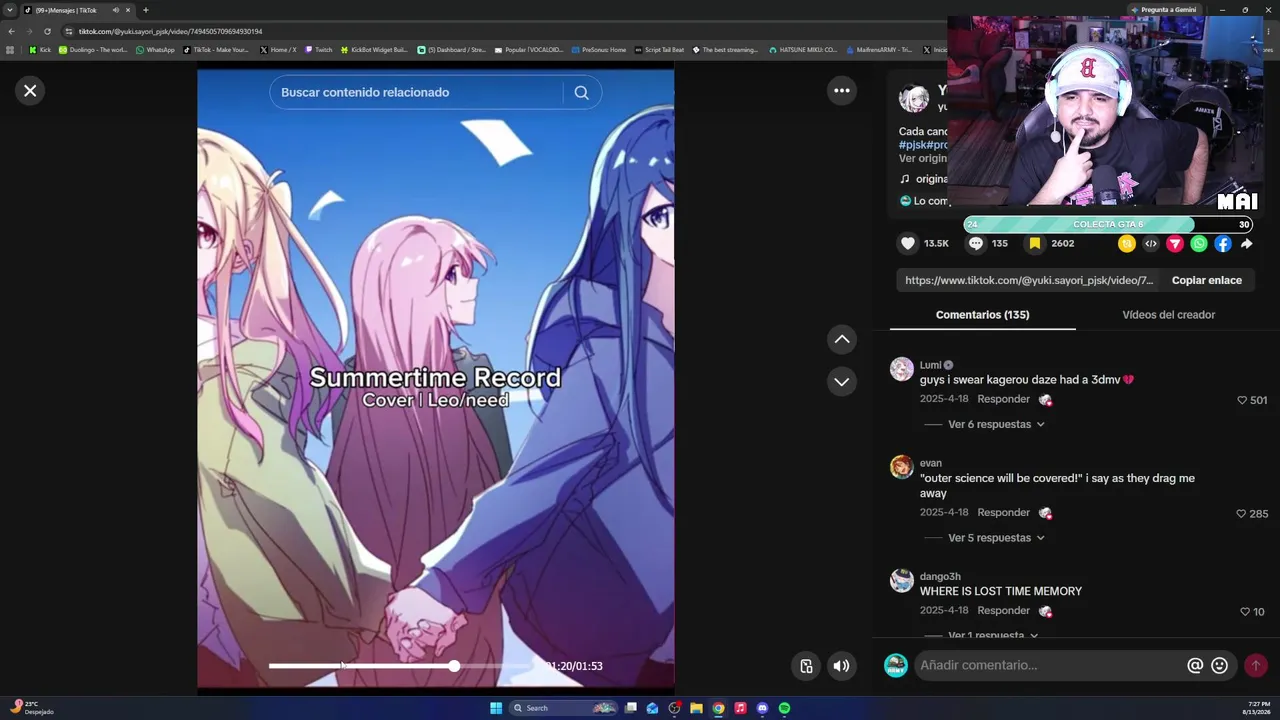Click 'Copiar enlace' button
The image size is (1280, 720).
[1206, 281]
